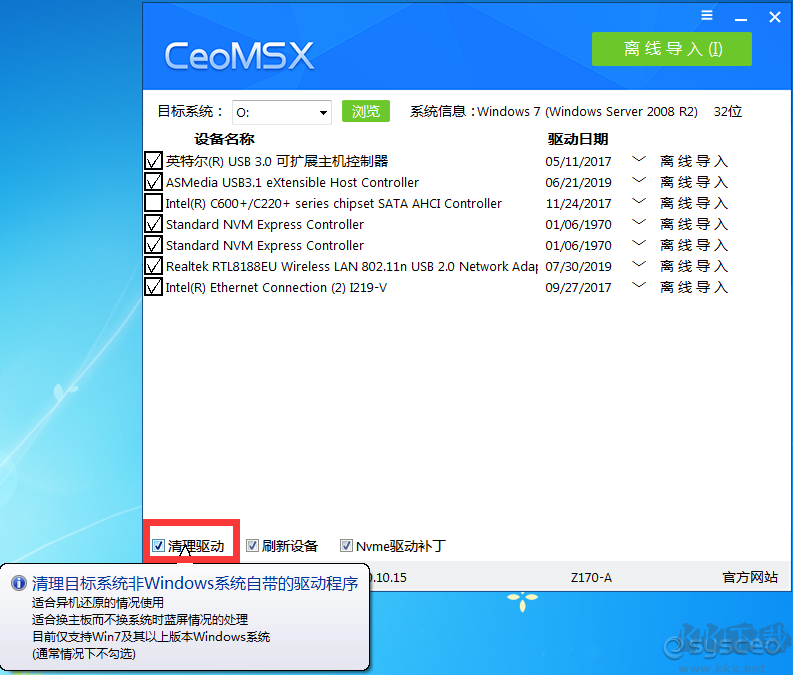The height and width of the screenshot is (675, 793).
Task: Expand chevron for ASMedia USB3.1 driver row
Action: pos(639,182)
